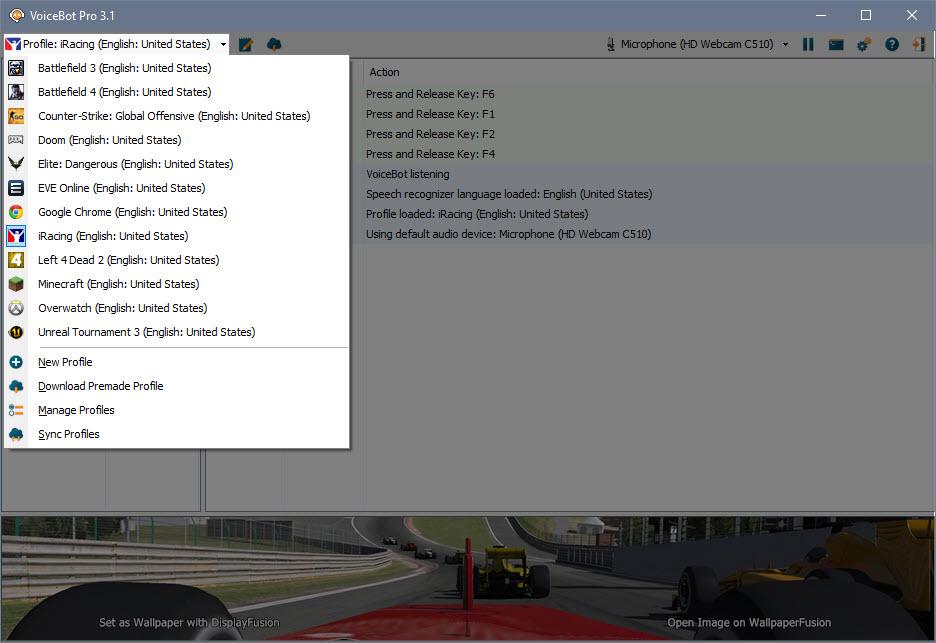936x643 pixels.
Task: Click the Battlefield 3 profile icon
Action: click(x=16, y=68)
